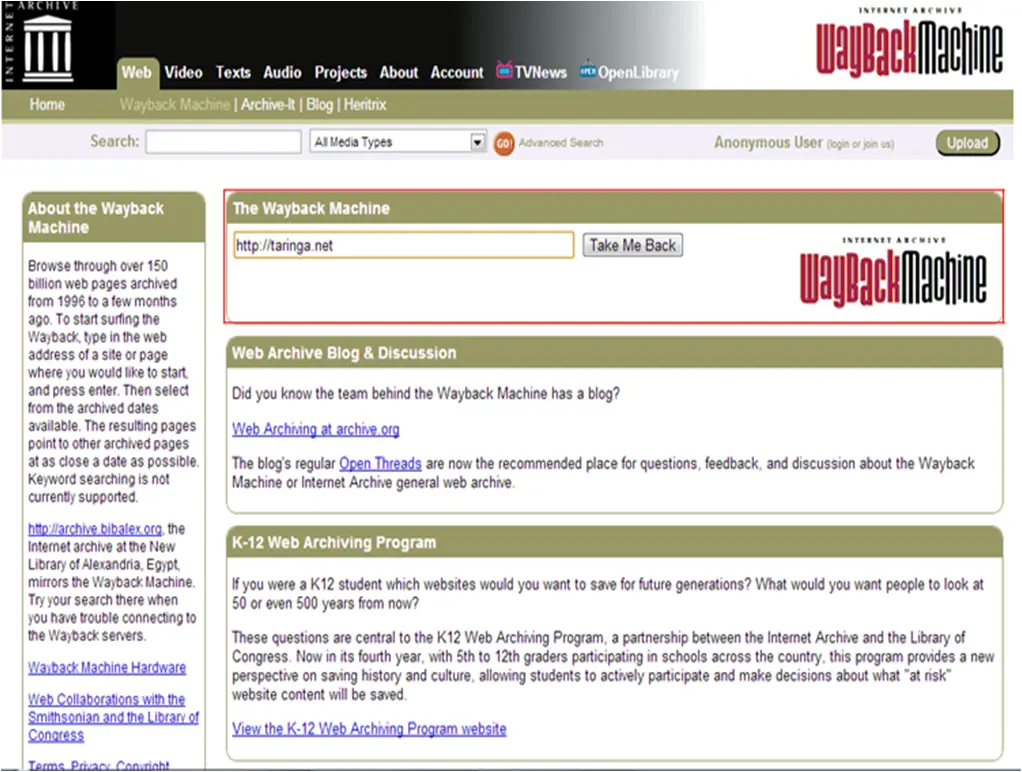This screenshot has height=772, width=1022.
Task: Open the Audio tab
Action: point(282,72)
